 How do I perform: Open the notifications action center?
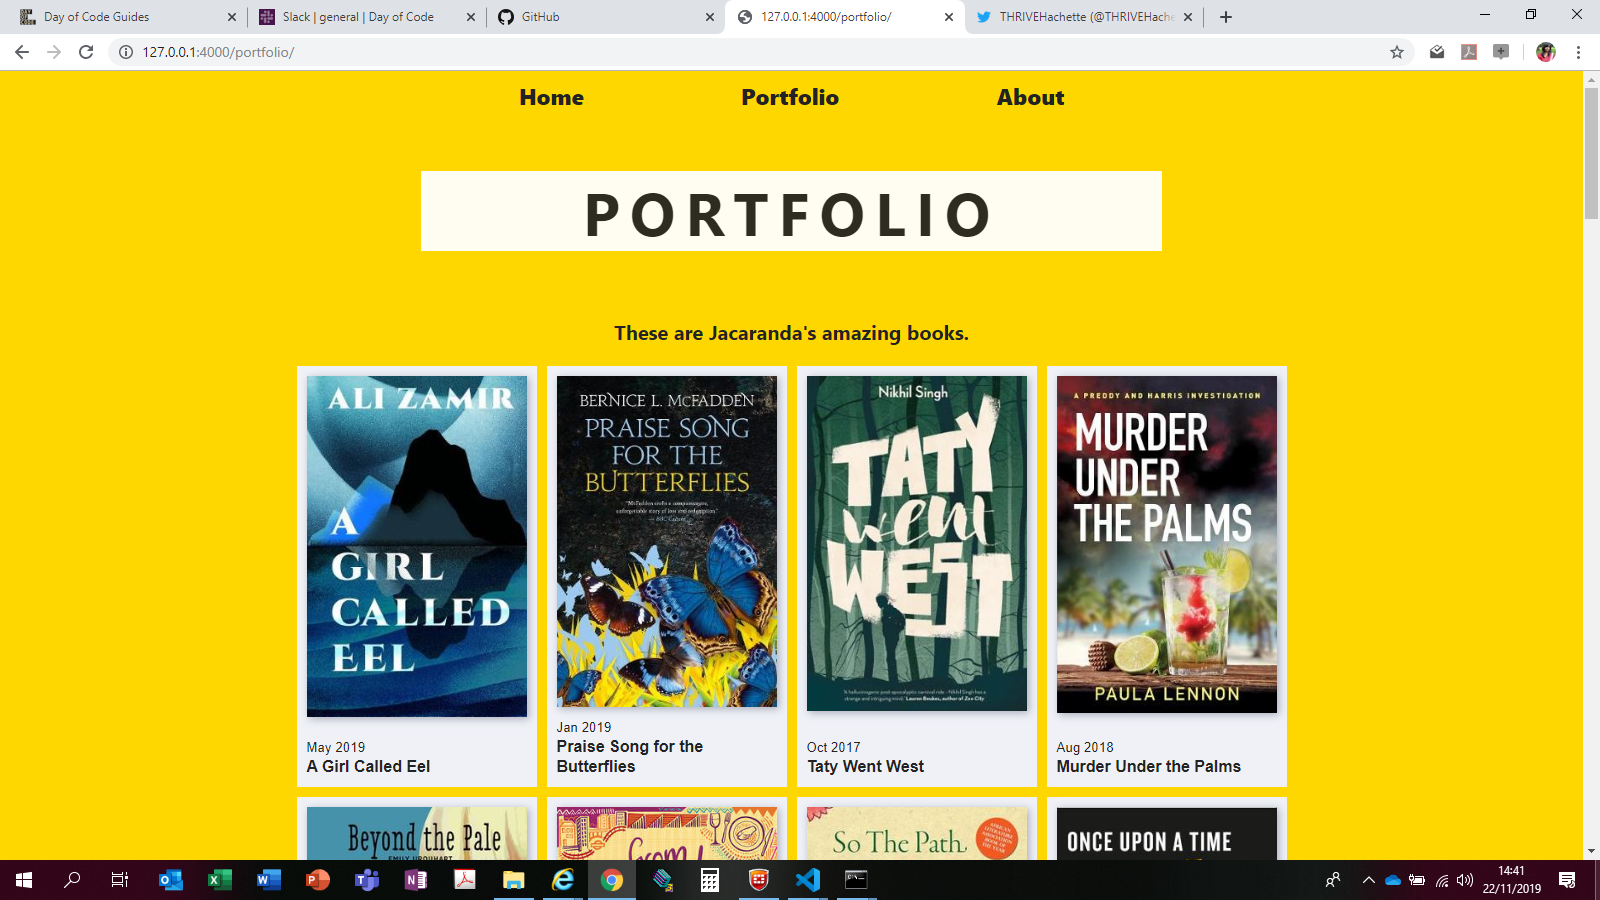click(x=1567, y=880)
